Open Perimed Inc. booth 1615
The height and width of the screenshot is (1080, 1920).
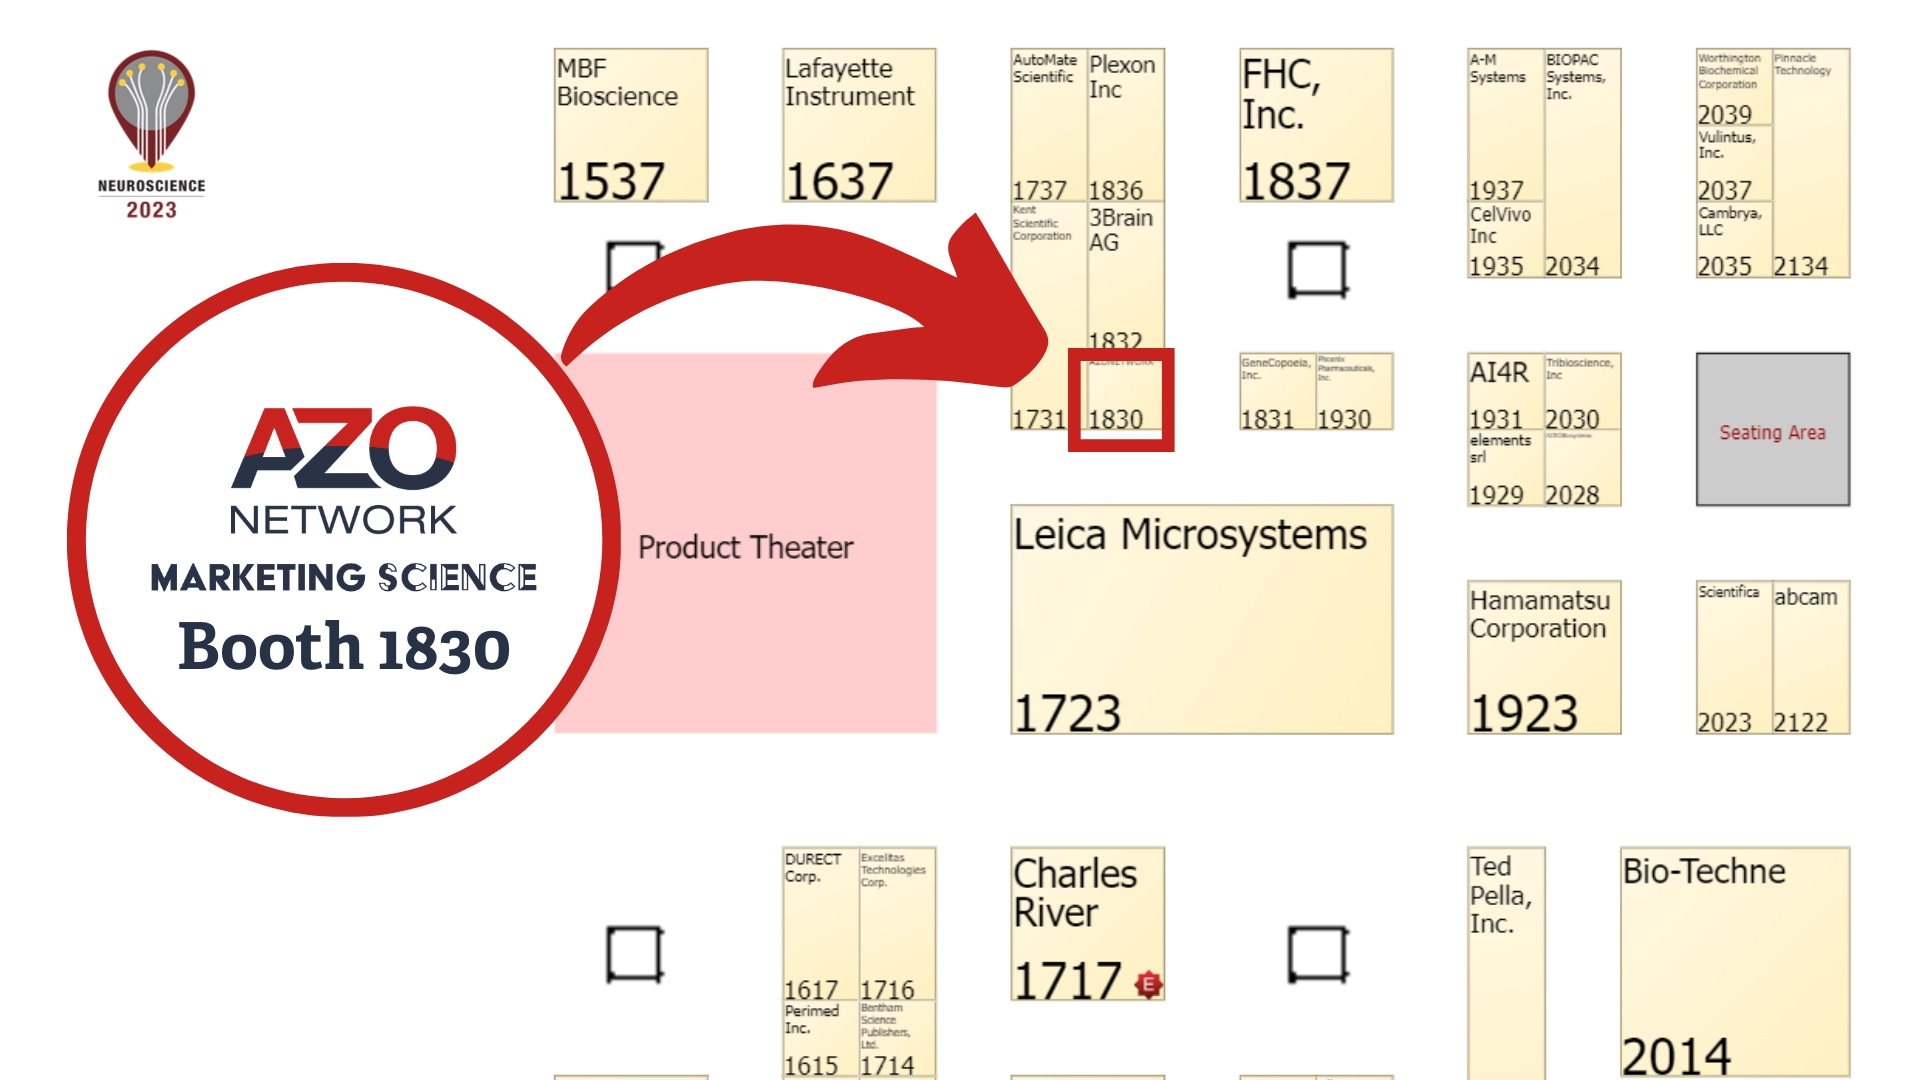(x=820, y=1040)
